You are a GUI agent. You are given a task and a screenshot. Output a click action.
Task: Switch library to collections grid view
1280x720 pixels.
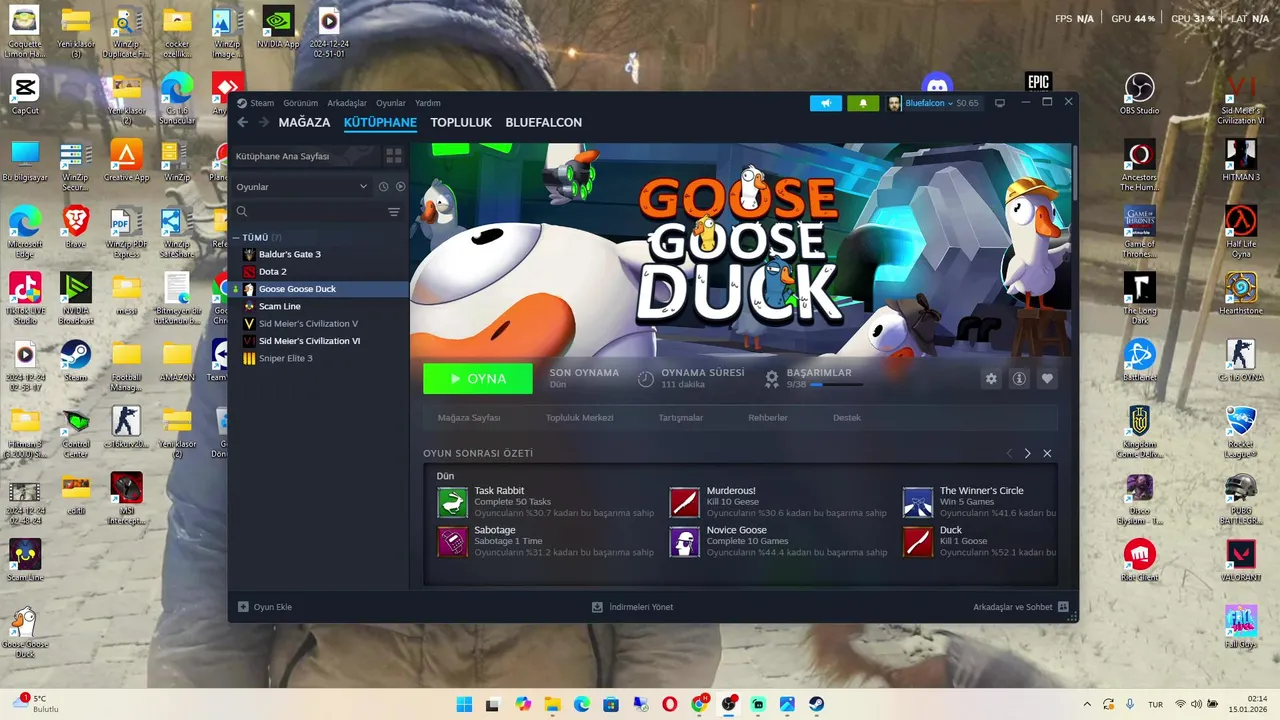pos(394,156)
